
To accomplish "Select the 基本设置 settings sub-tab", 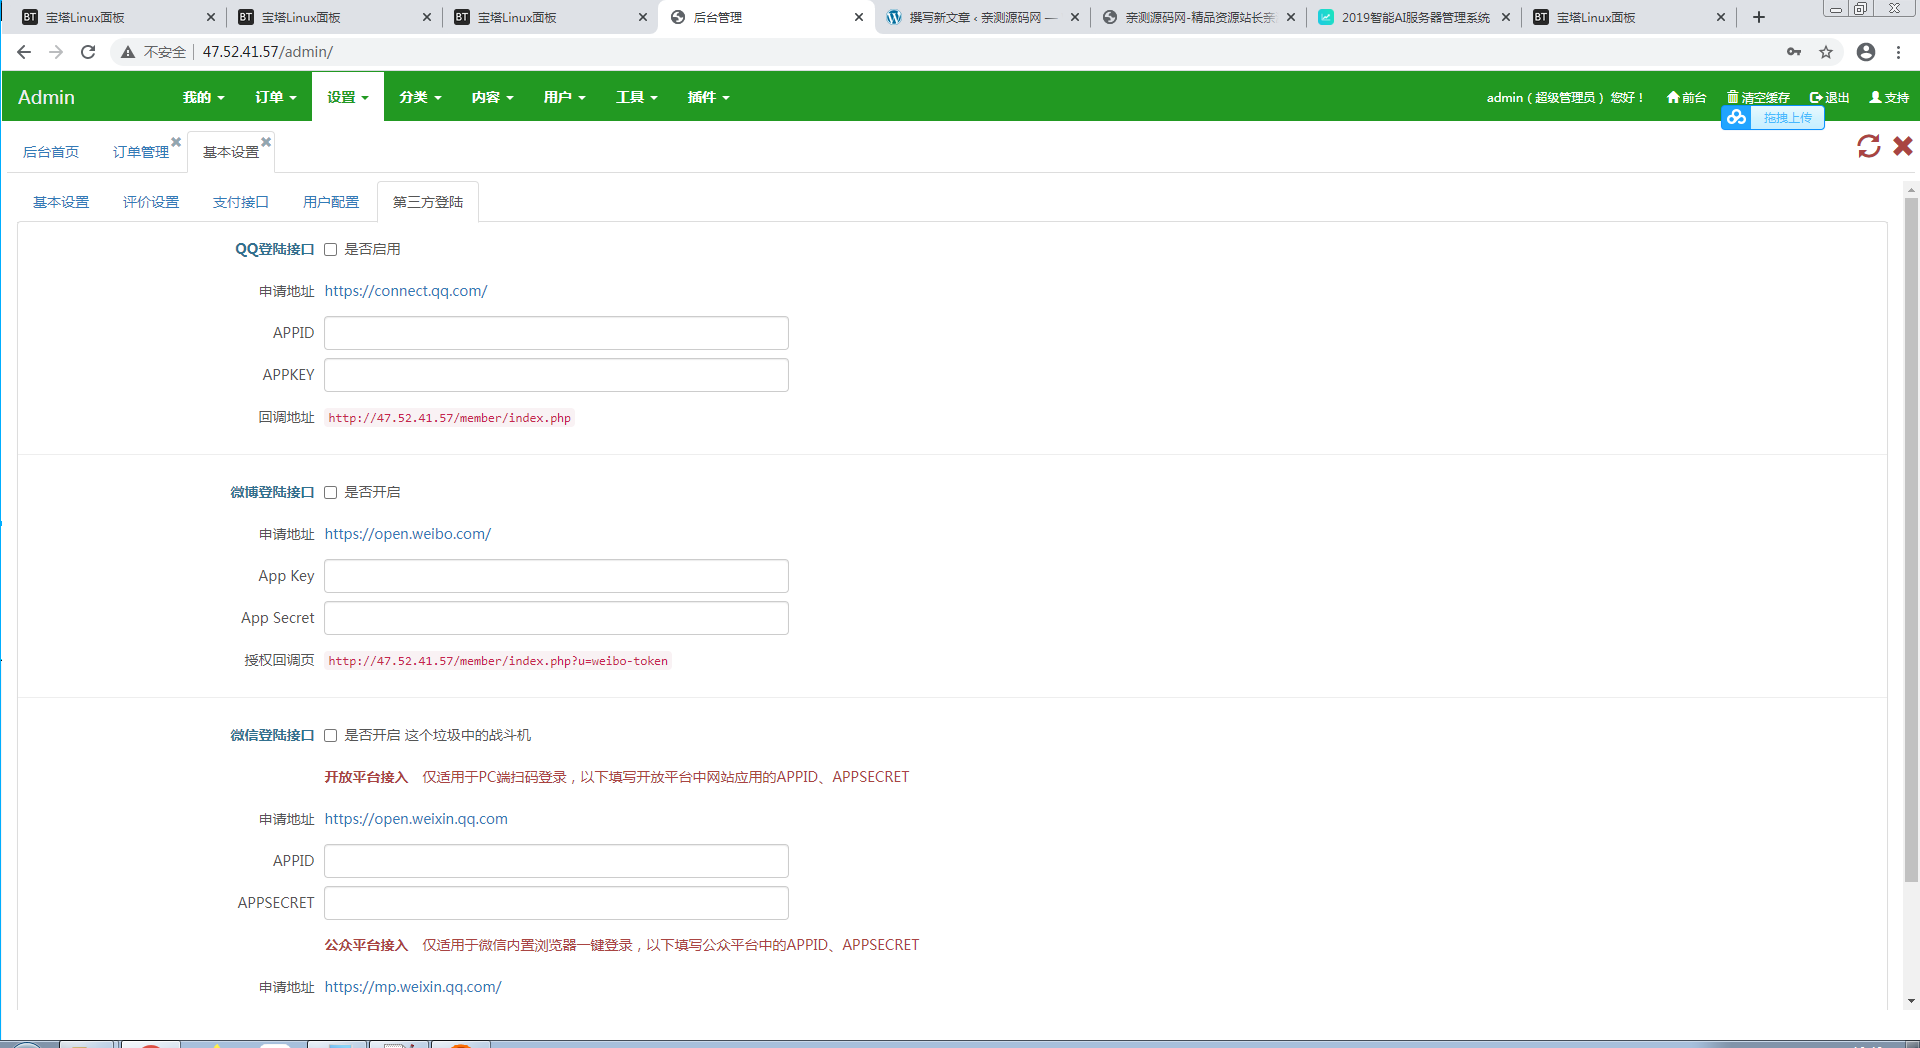I will (x=61, y=202).
